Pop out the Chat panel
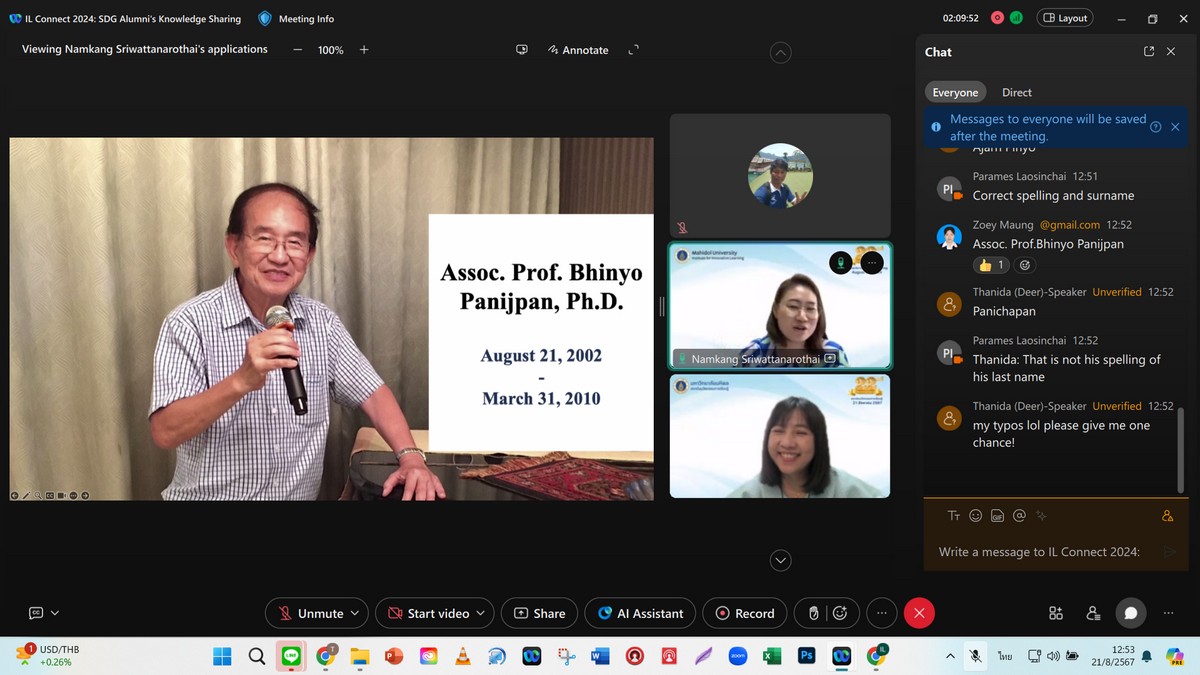This screenshot has width=1200, height=675. [x=1149, y=52]
